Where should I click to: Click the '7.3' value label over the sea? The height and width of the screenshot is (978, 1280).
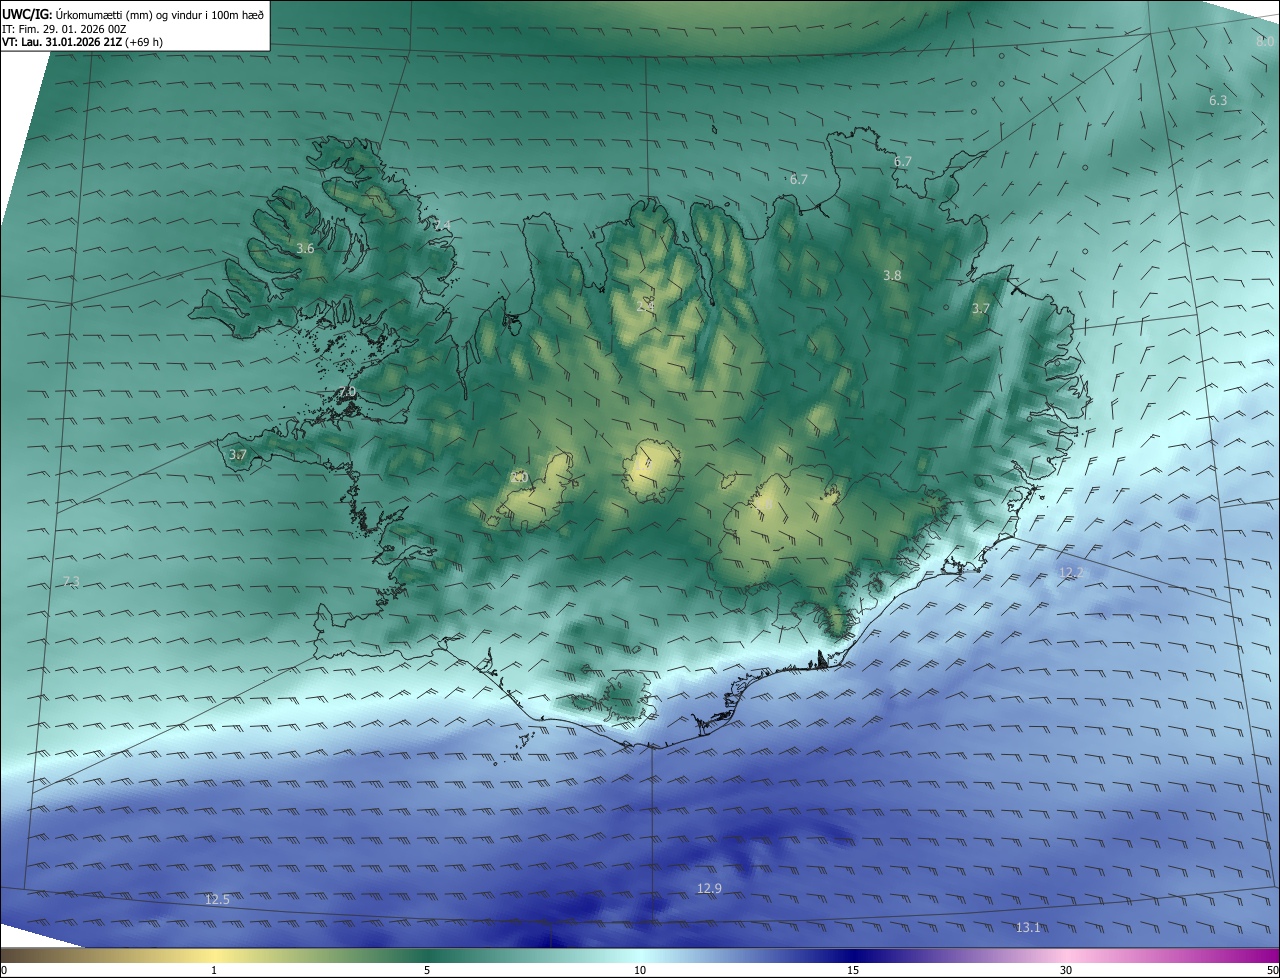point(71,581)
